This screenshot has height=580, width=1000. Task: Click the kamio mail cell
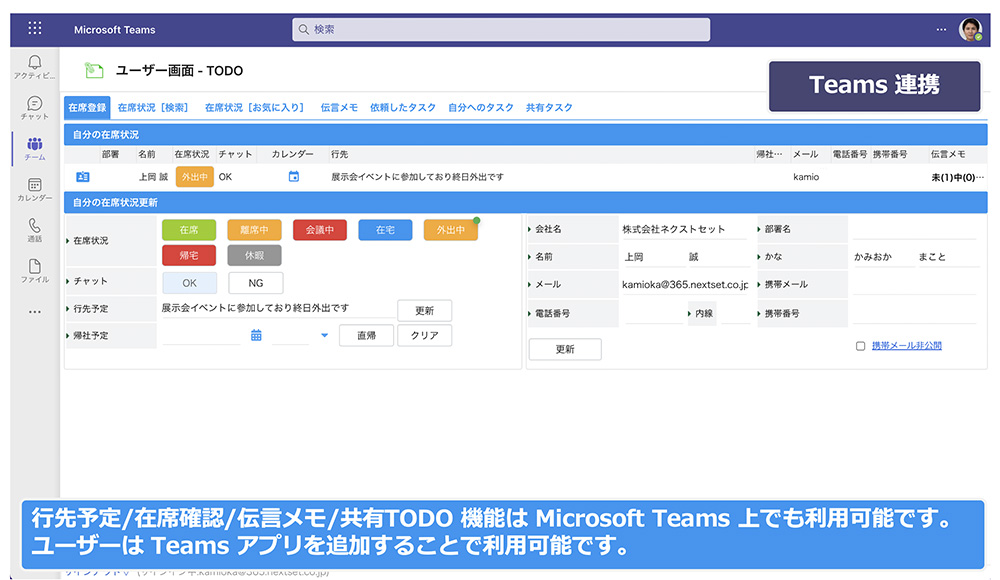click(806, 177)
